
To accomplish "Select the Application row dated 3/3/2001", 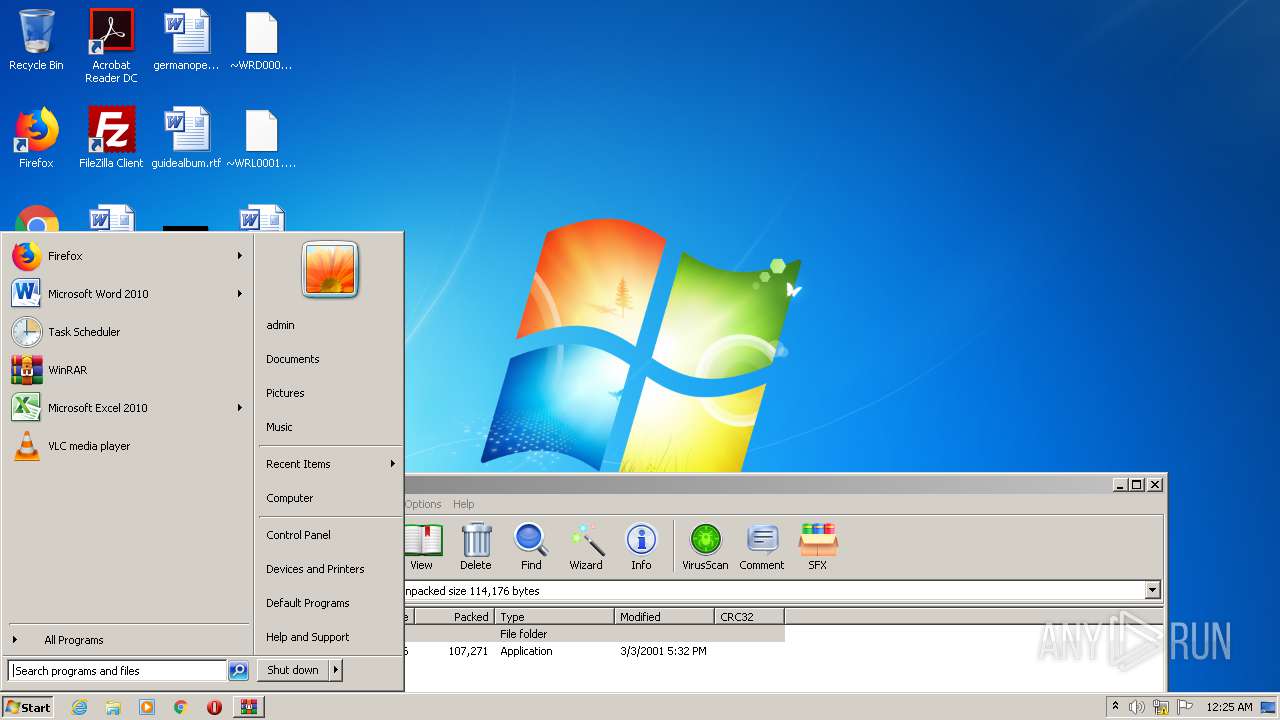I will tap(594, 651).
